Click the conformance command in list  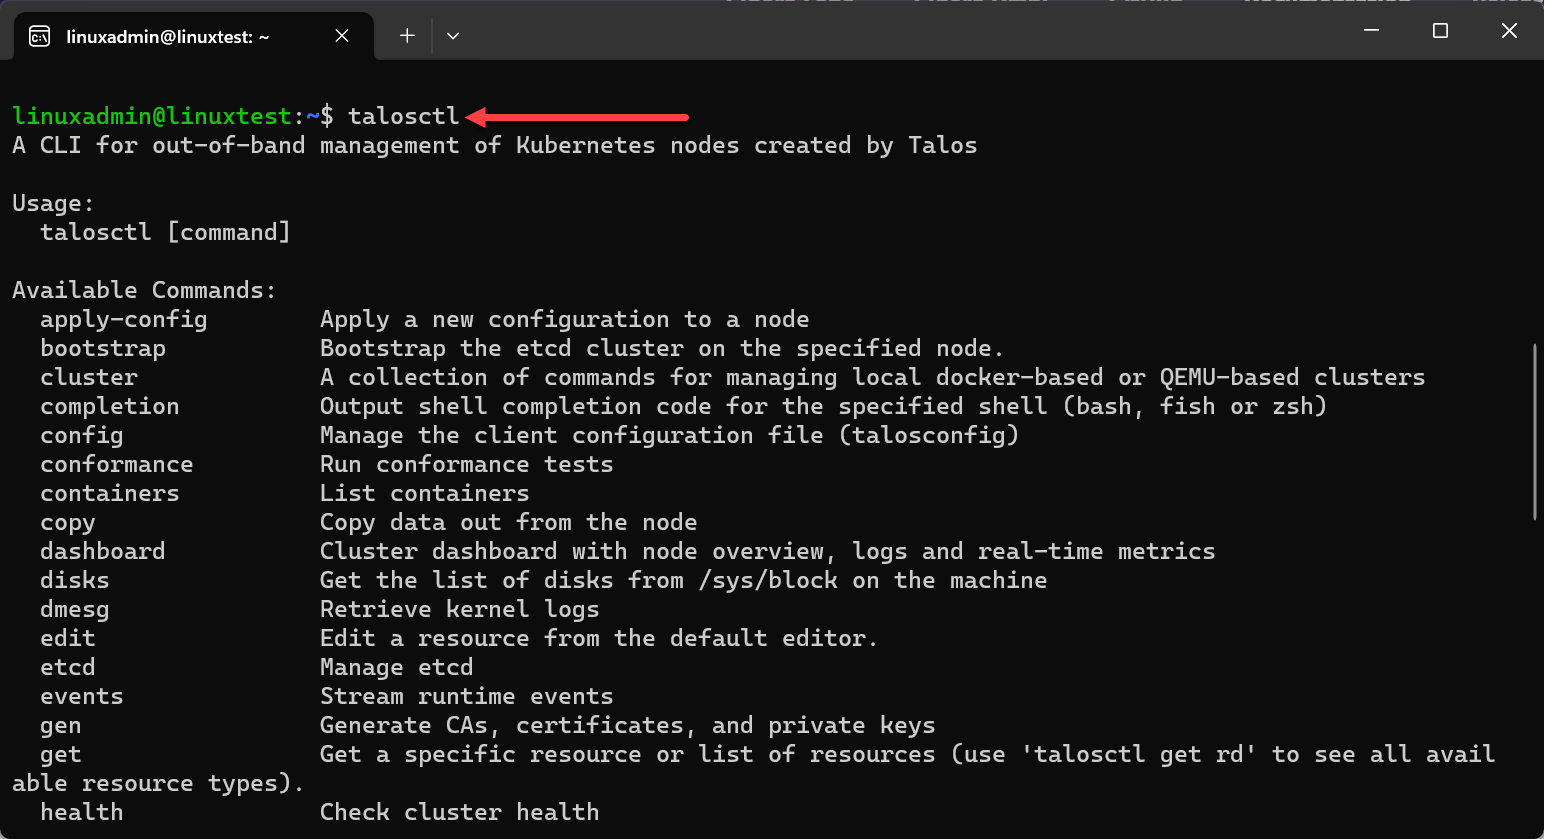pyautogui.click(x=117, y=464)
